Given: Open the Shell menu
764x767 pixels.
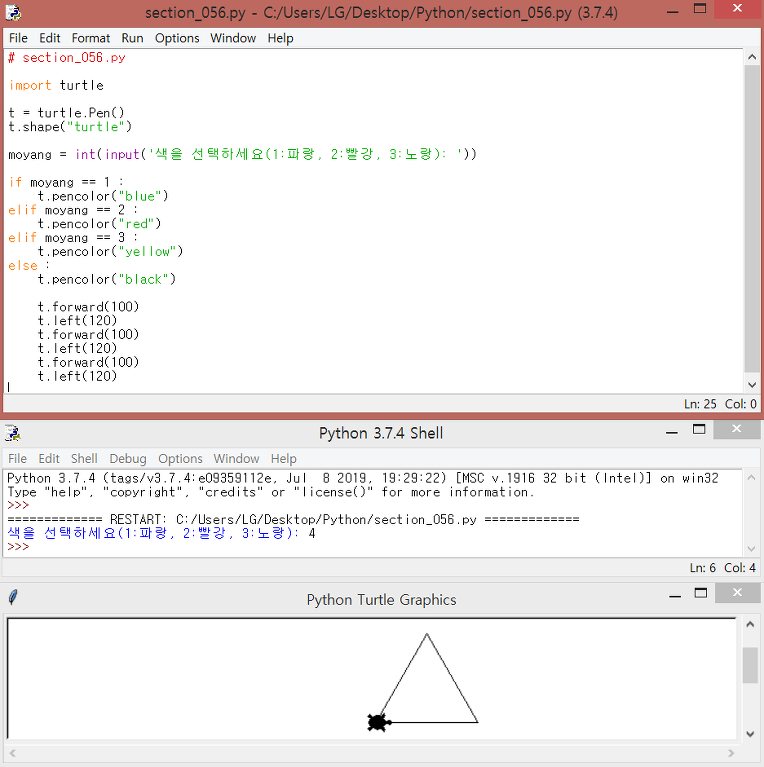Looking at the screenshot, I should point(84,458).
